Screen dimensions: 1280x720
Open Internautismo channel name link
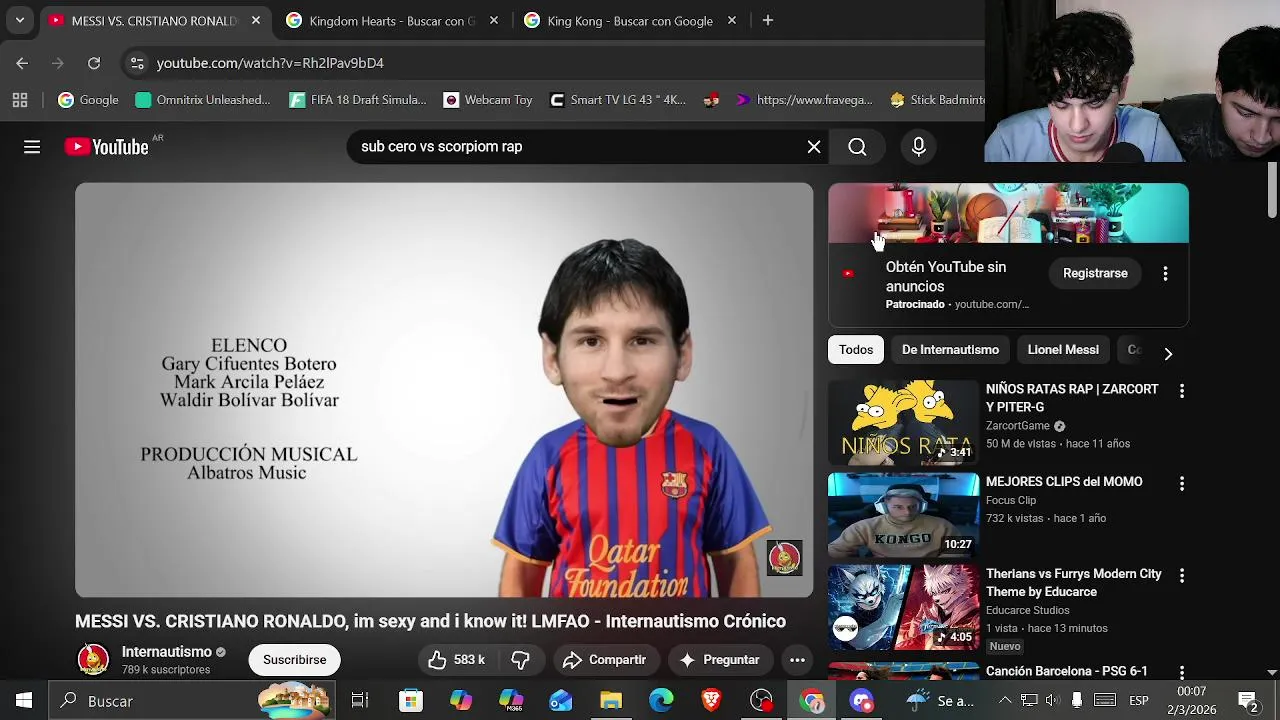pos(167,652)
